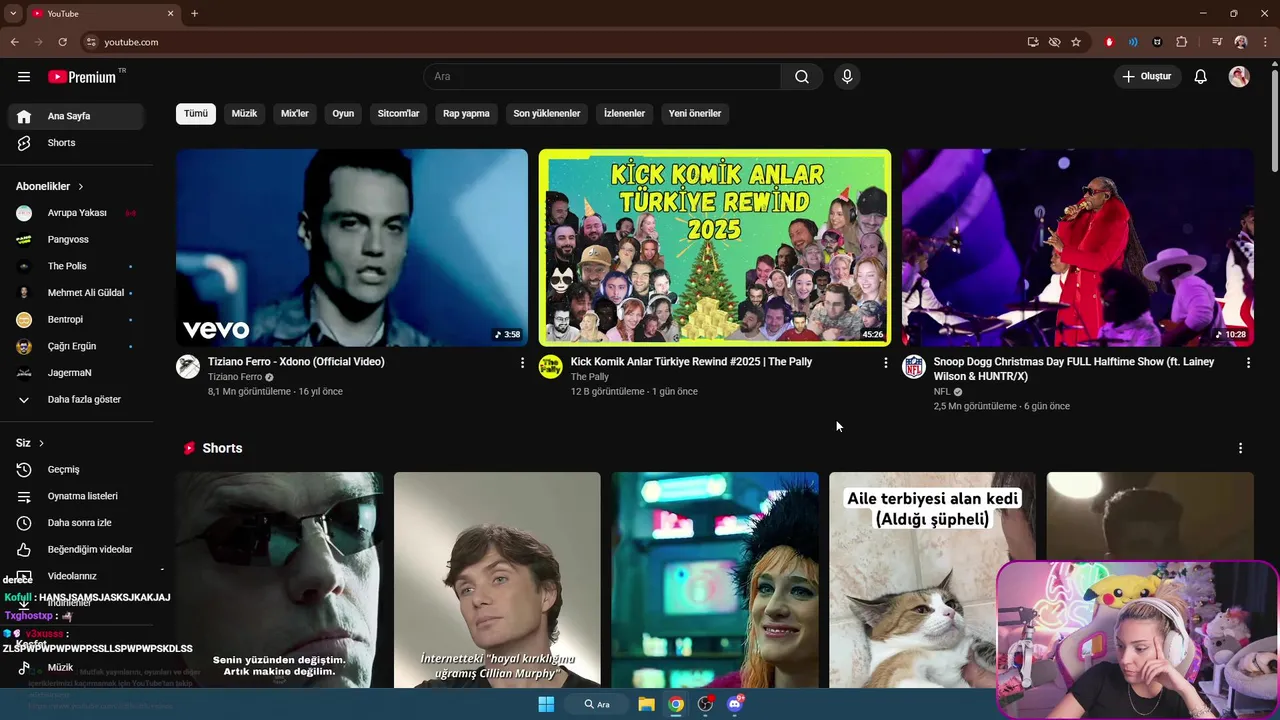1280x720 pixels.
Task: Open the notifications bell
Action: pos(1201,77)
